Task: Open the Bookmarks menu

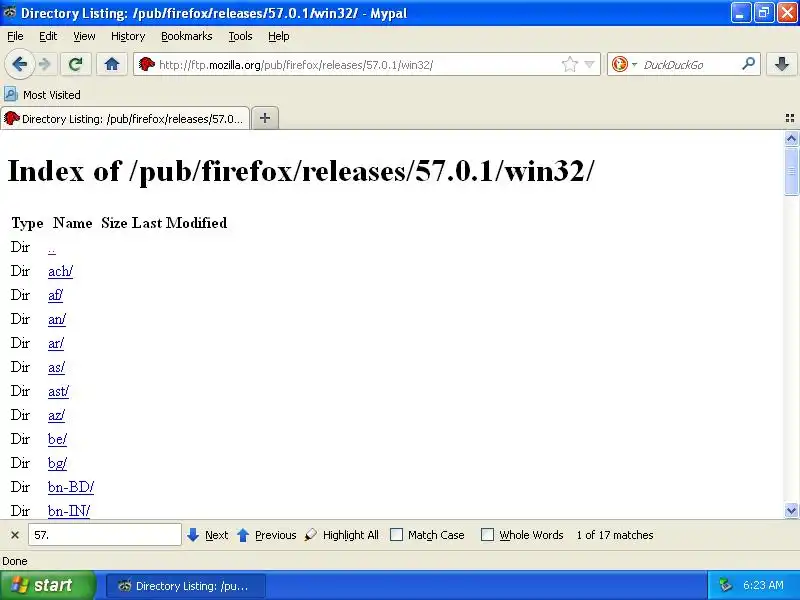Action: (187, 36)
